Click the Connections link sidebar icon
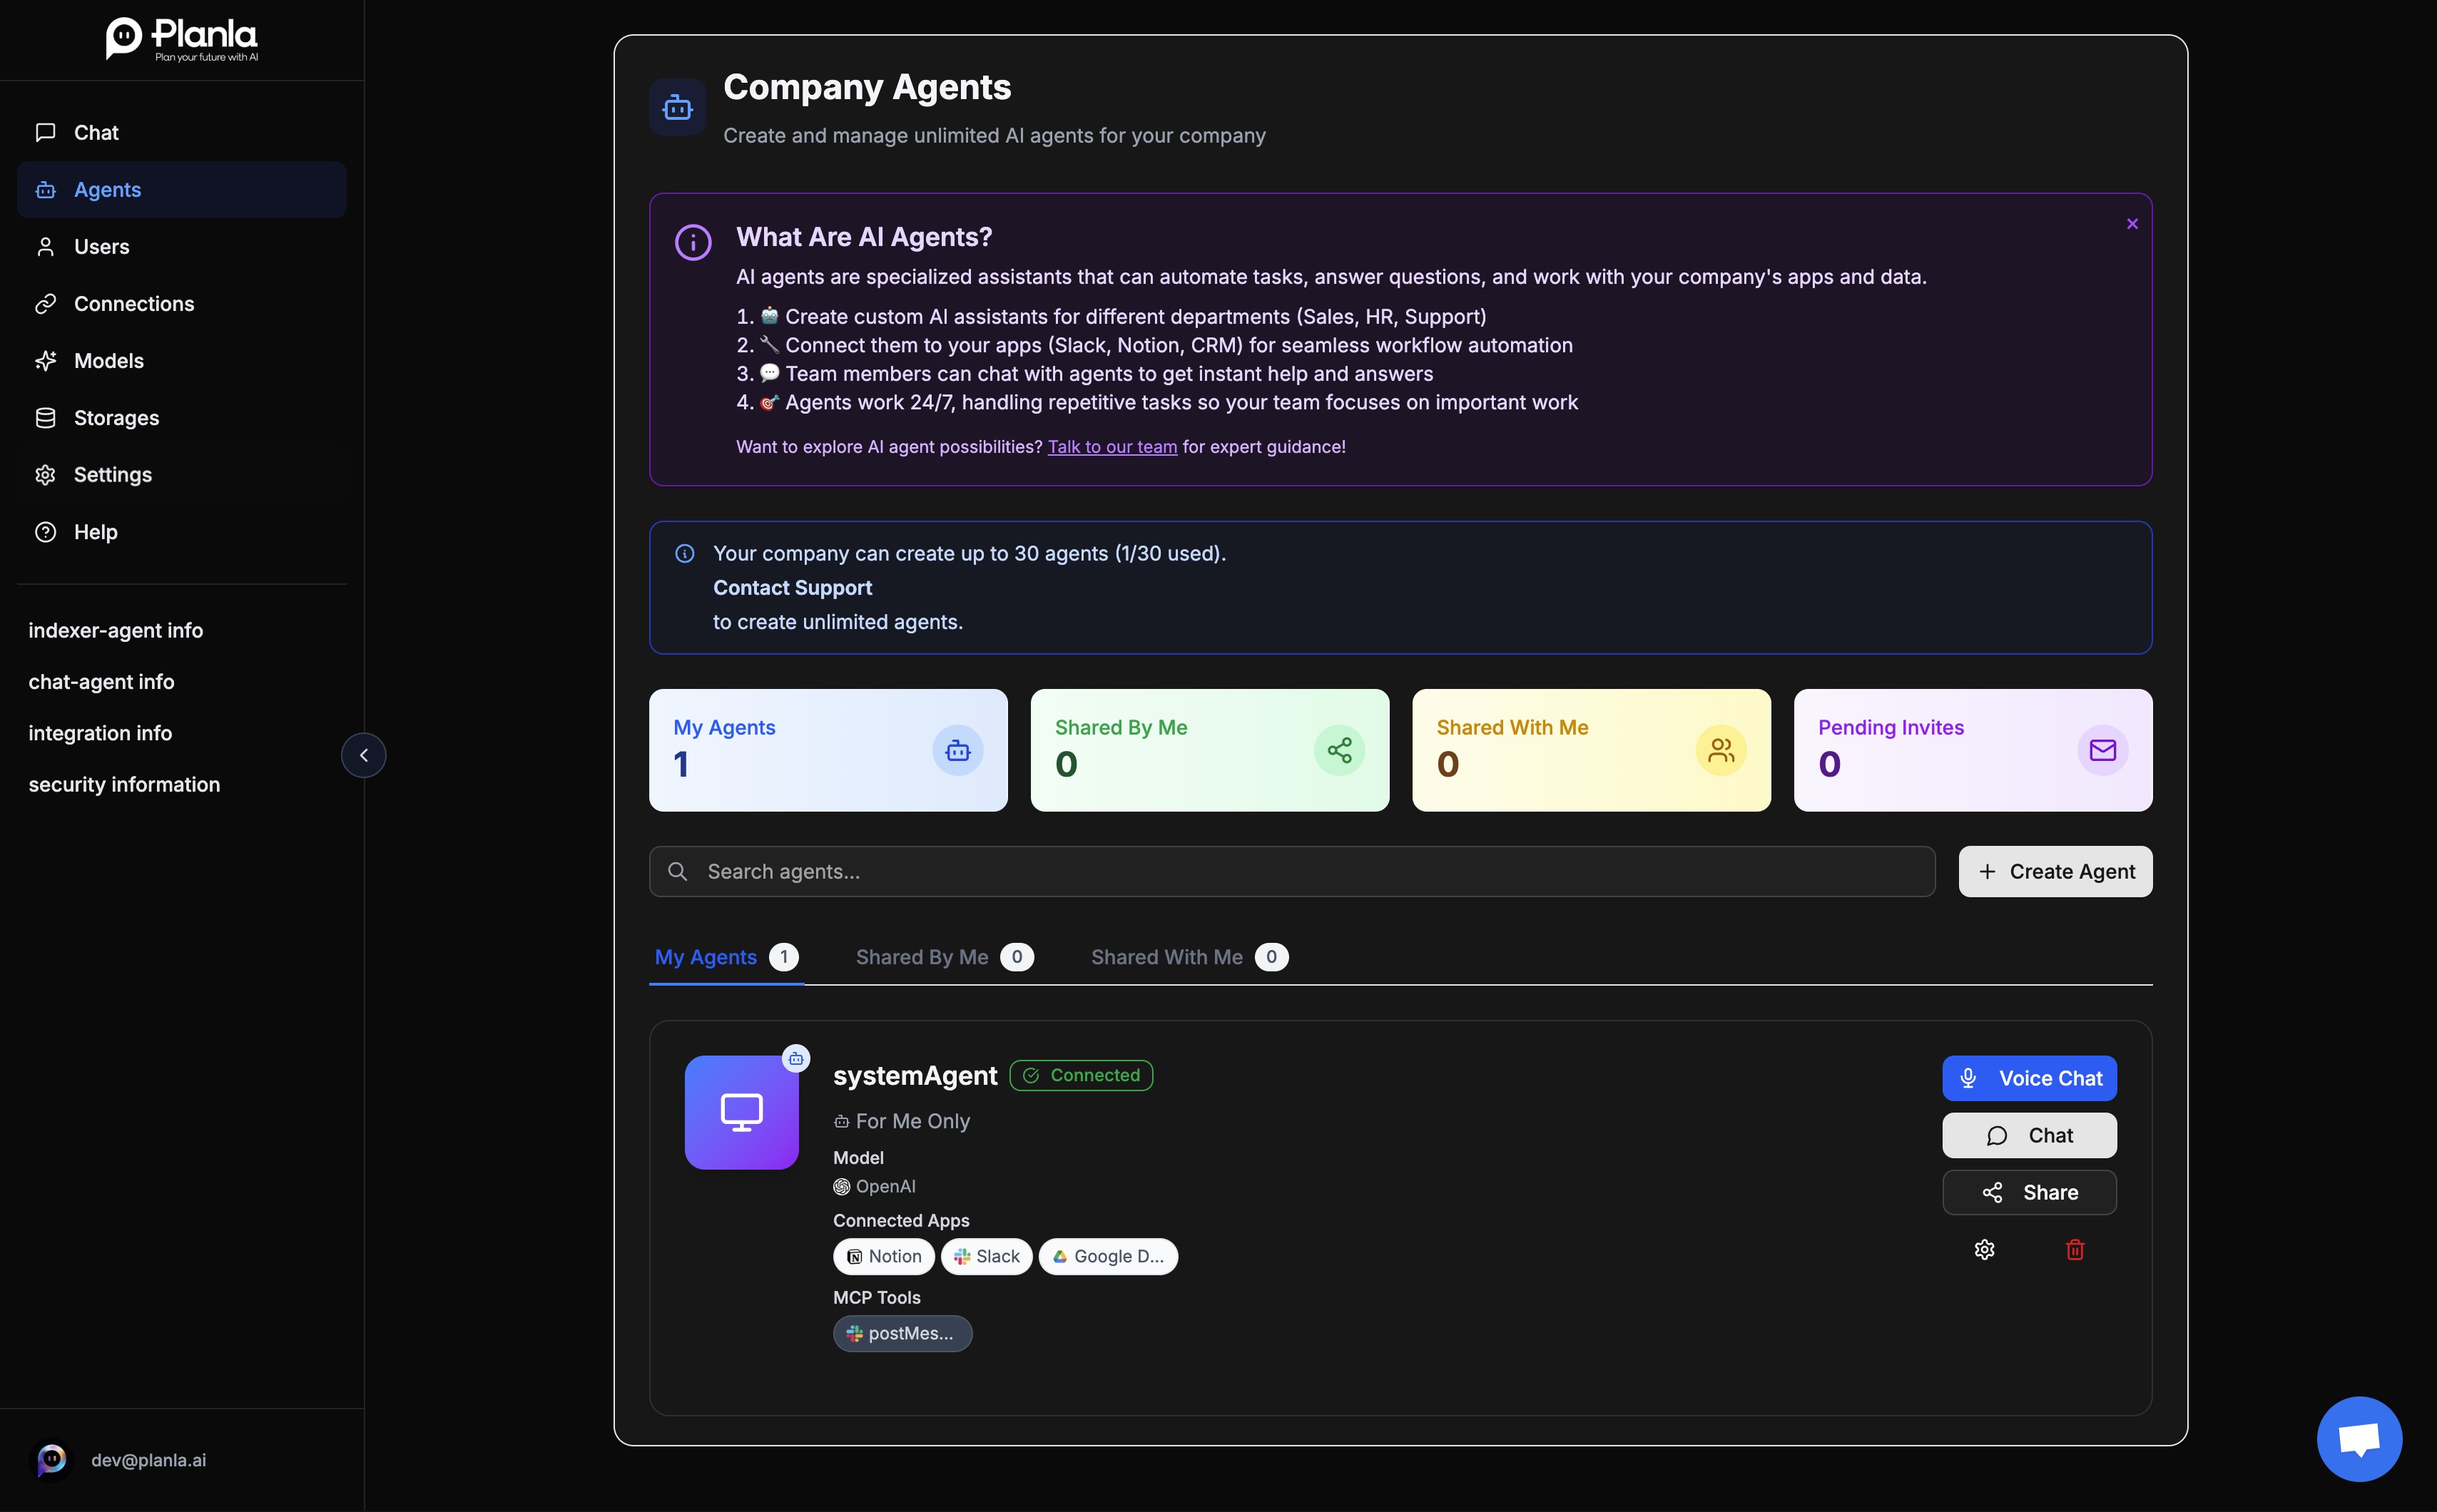This screenshot has width=2437, height=1512. tap(46, 304)
